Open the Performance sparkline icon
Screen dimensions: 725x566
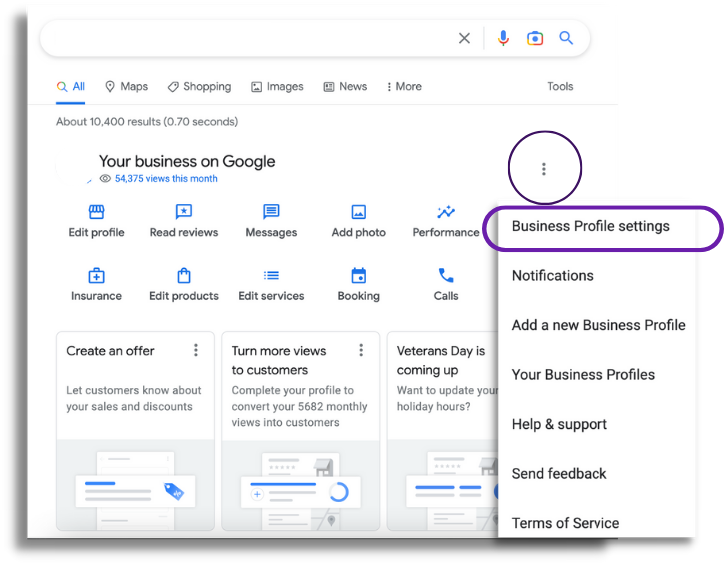click(x=446, y=212)
